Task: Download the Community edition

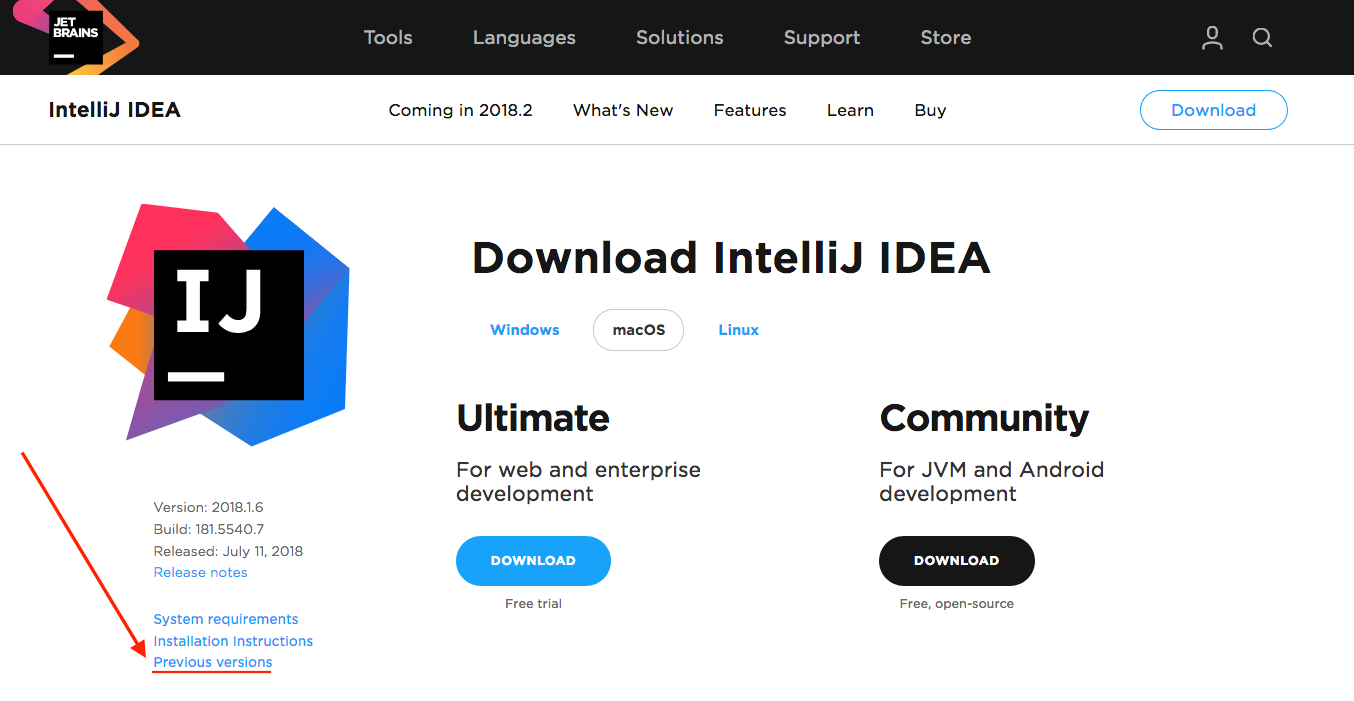Action: (x=956, y=561)
